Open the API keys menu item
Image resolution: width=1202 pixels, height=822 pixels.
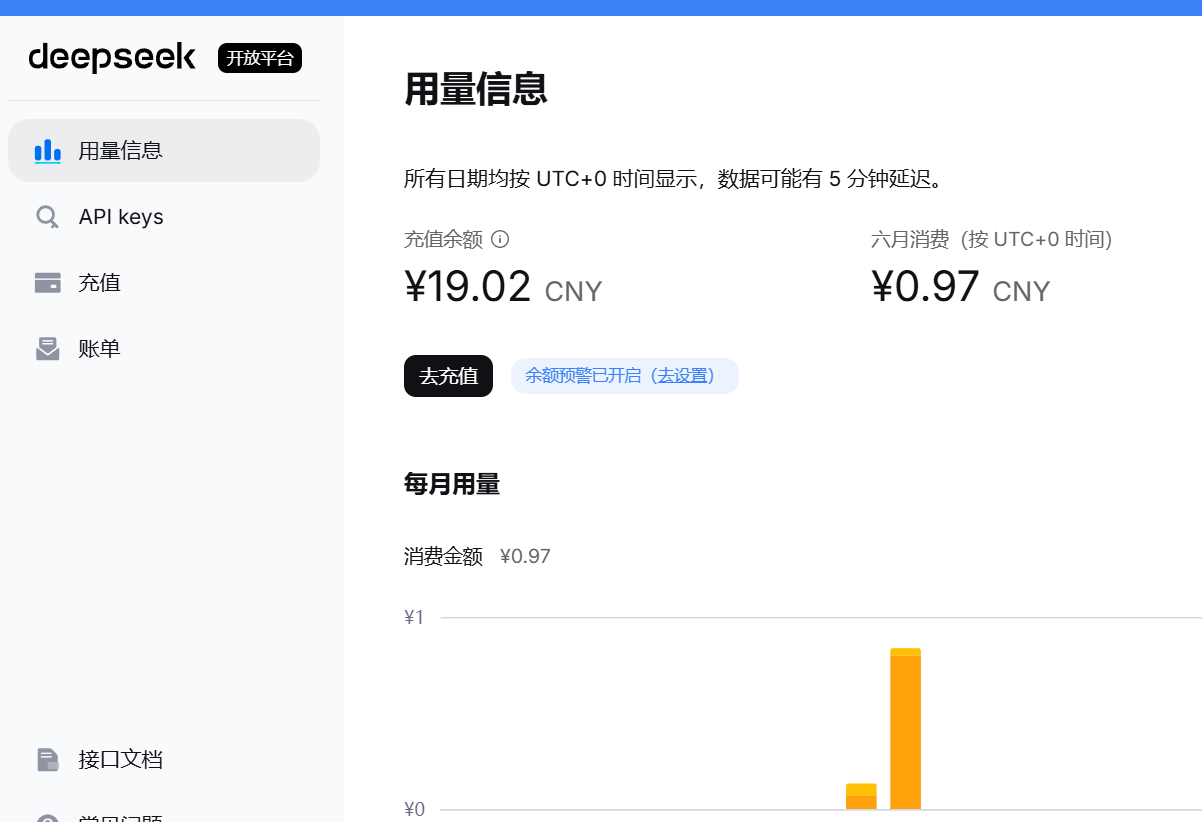[164, 217]
